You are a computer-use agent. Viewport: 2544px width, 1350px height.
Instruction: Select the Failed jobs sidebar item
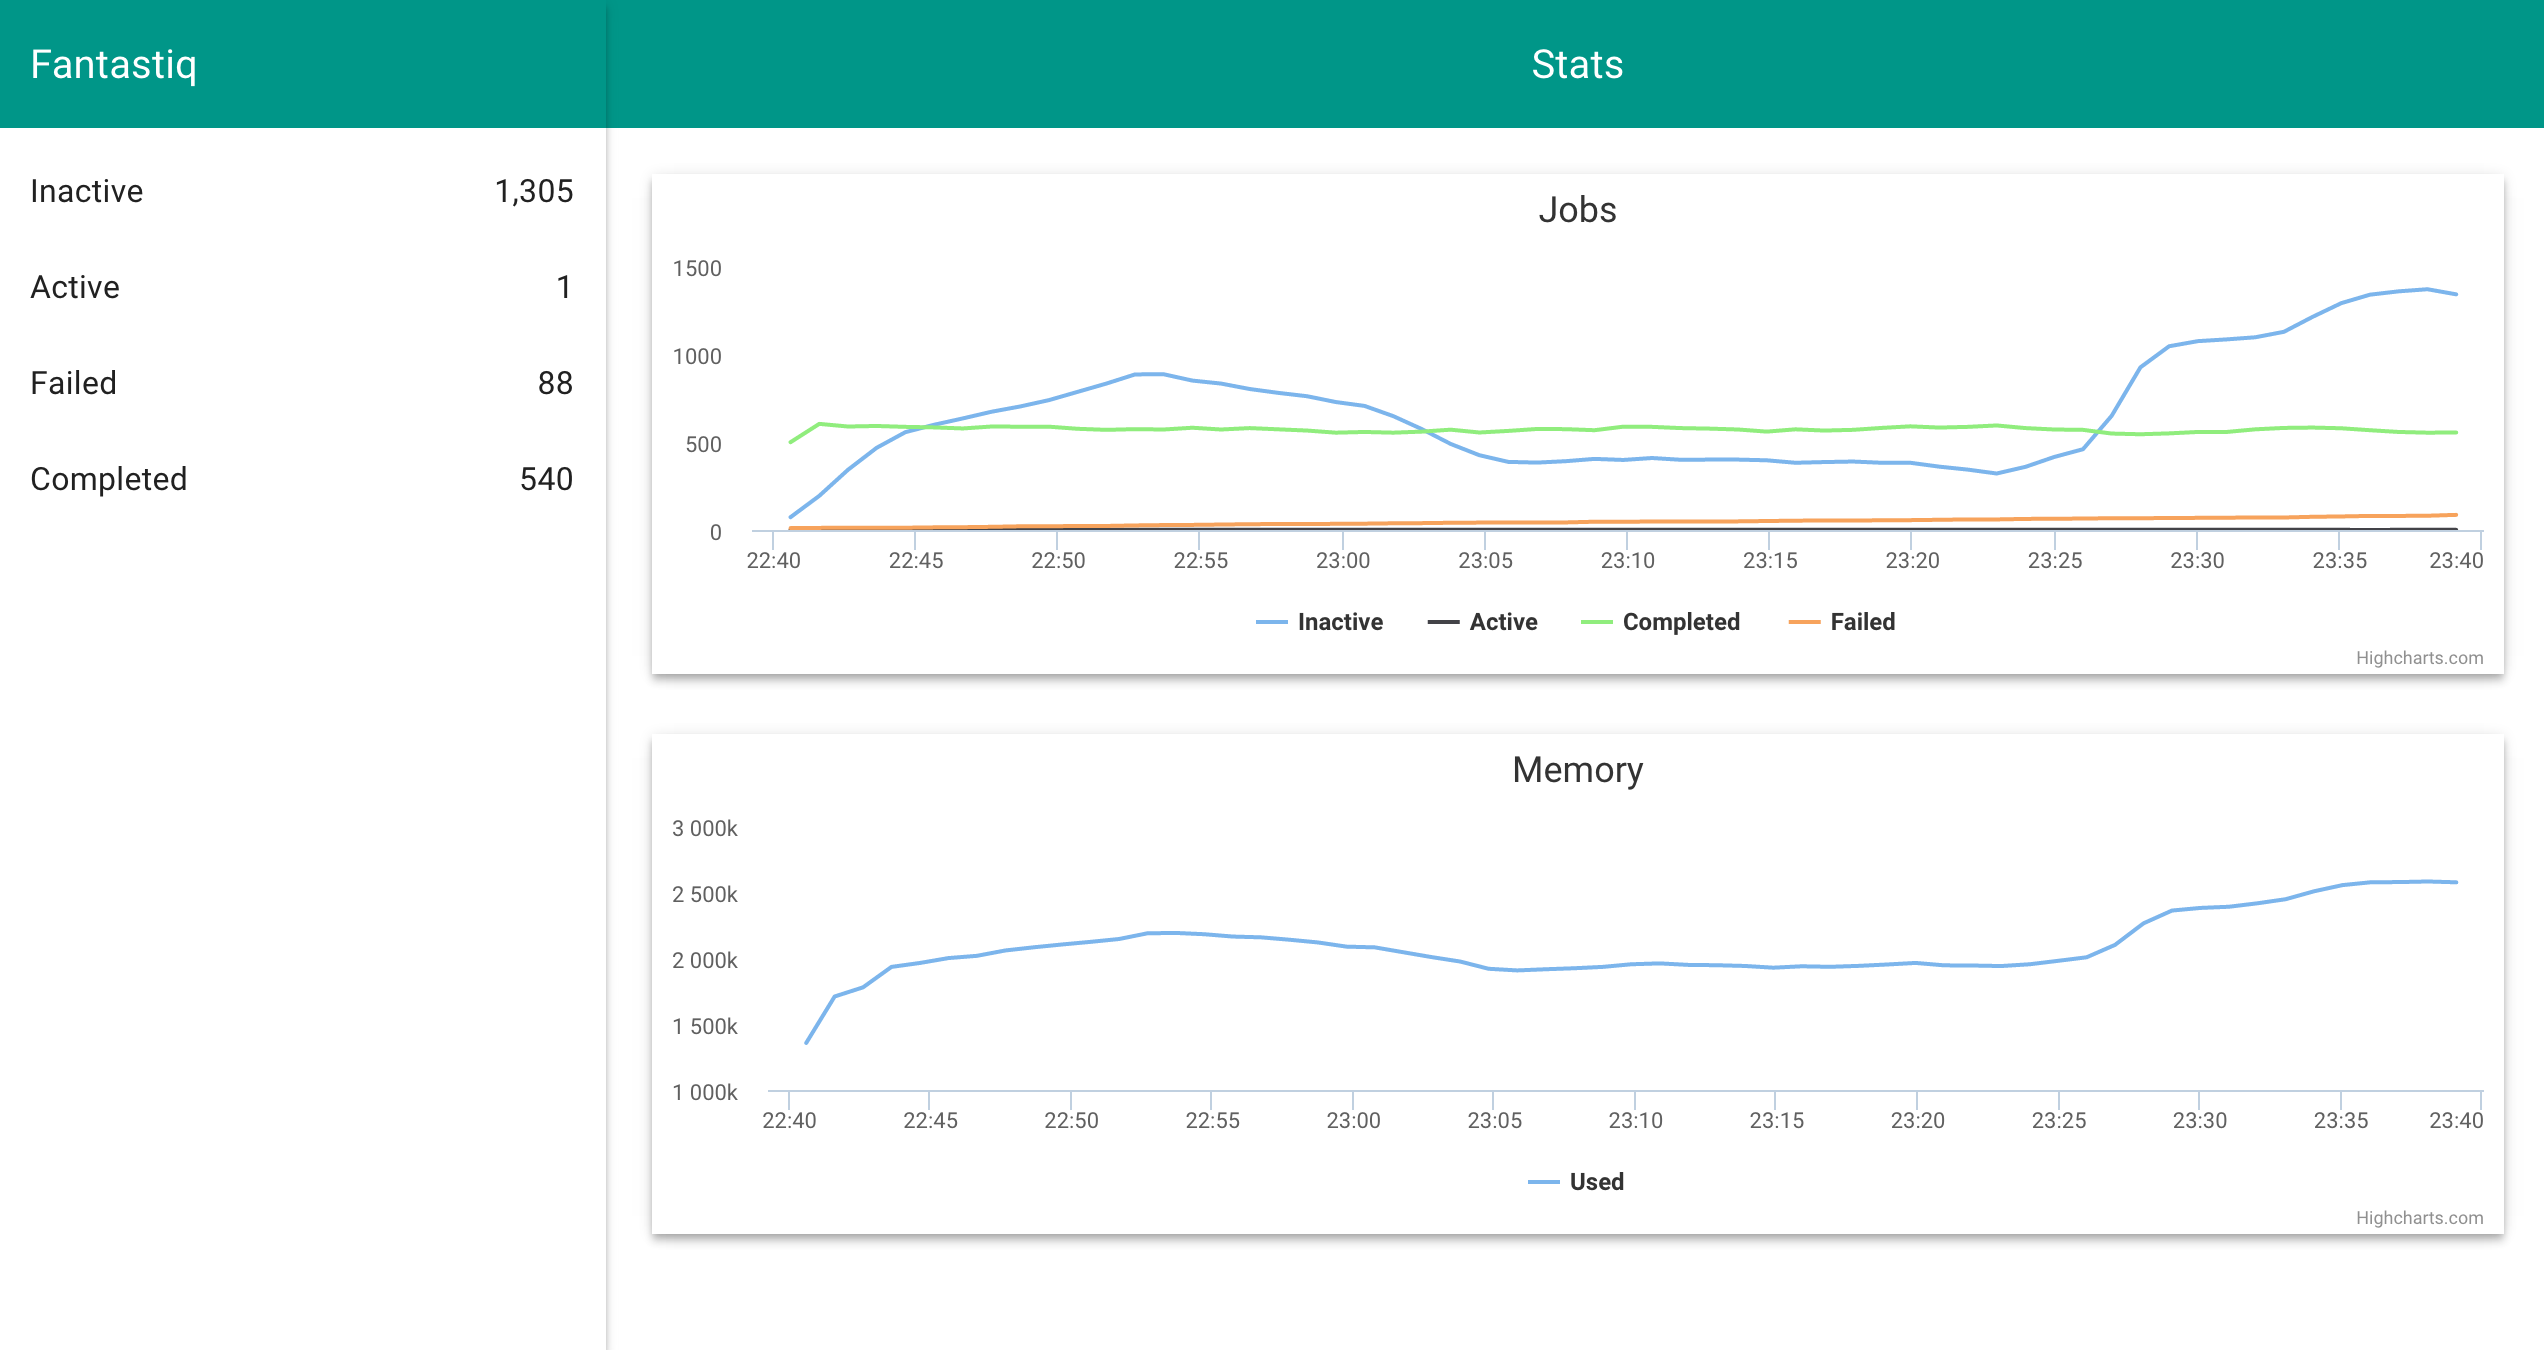74,383
